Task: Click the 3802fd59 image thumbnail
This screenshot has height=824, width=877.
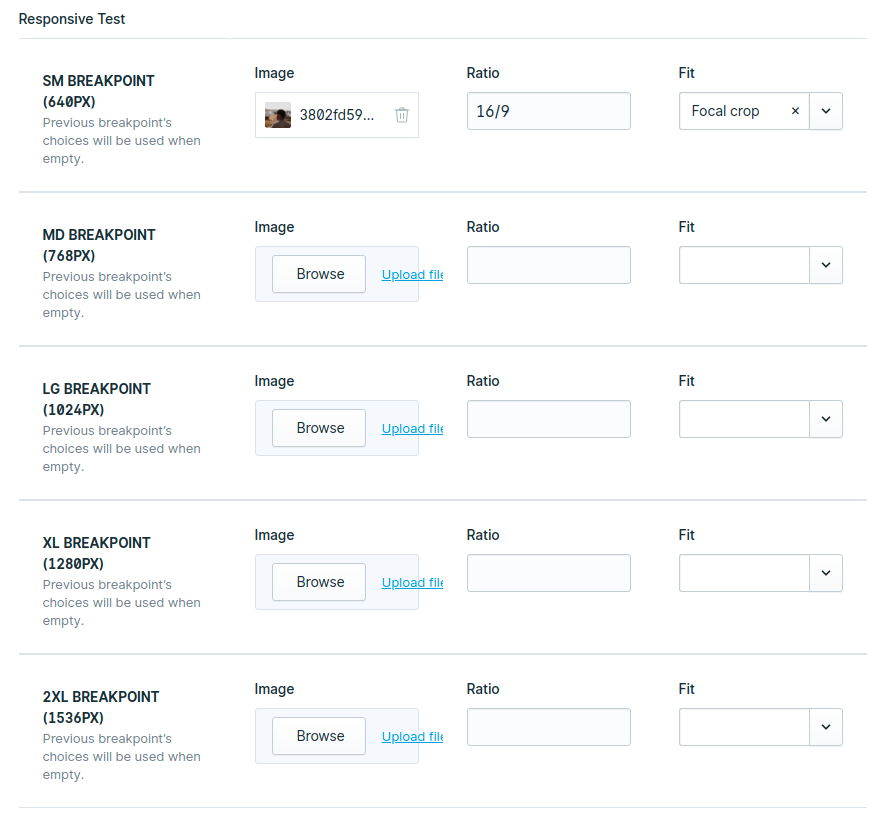Action: (x=277, y=115)
